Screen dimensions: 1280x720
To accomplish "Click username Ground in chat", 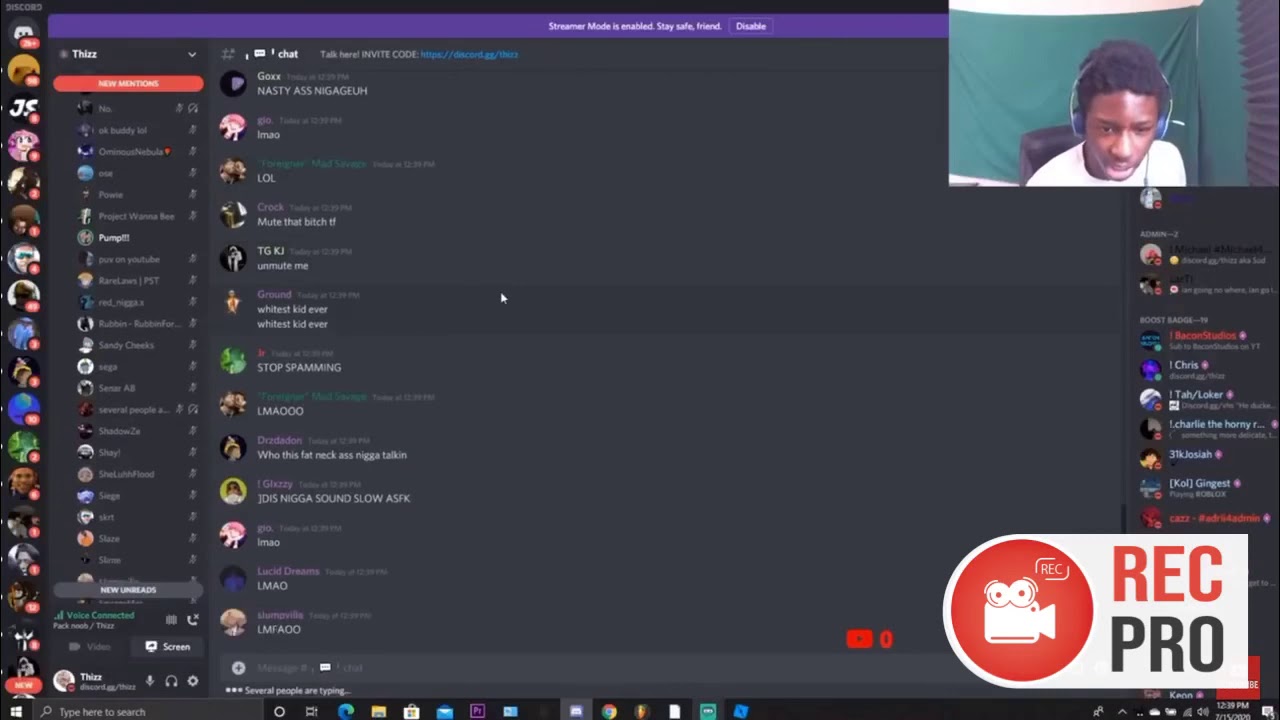I will click(274, 295).
